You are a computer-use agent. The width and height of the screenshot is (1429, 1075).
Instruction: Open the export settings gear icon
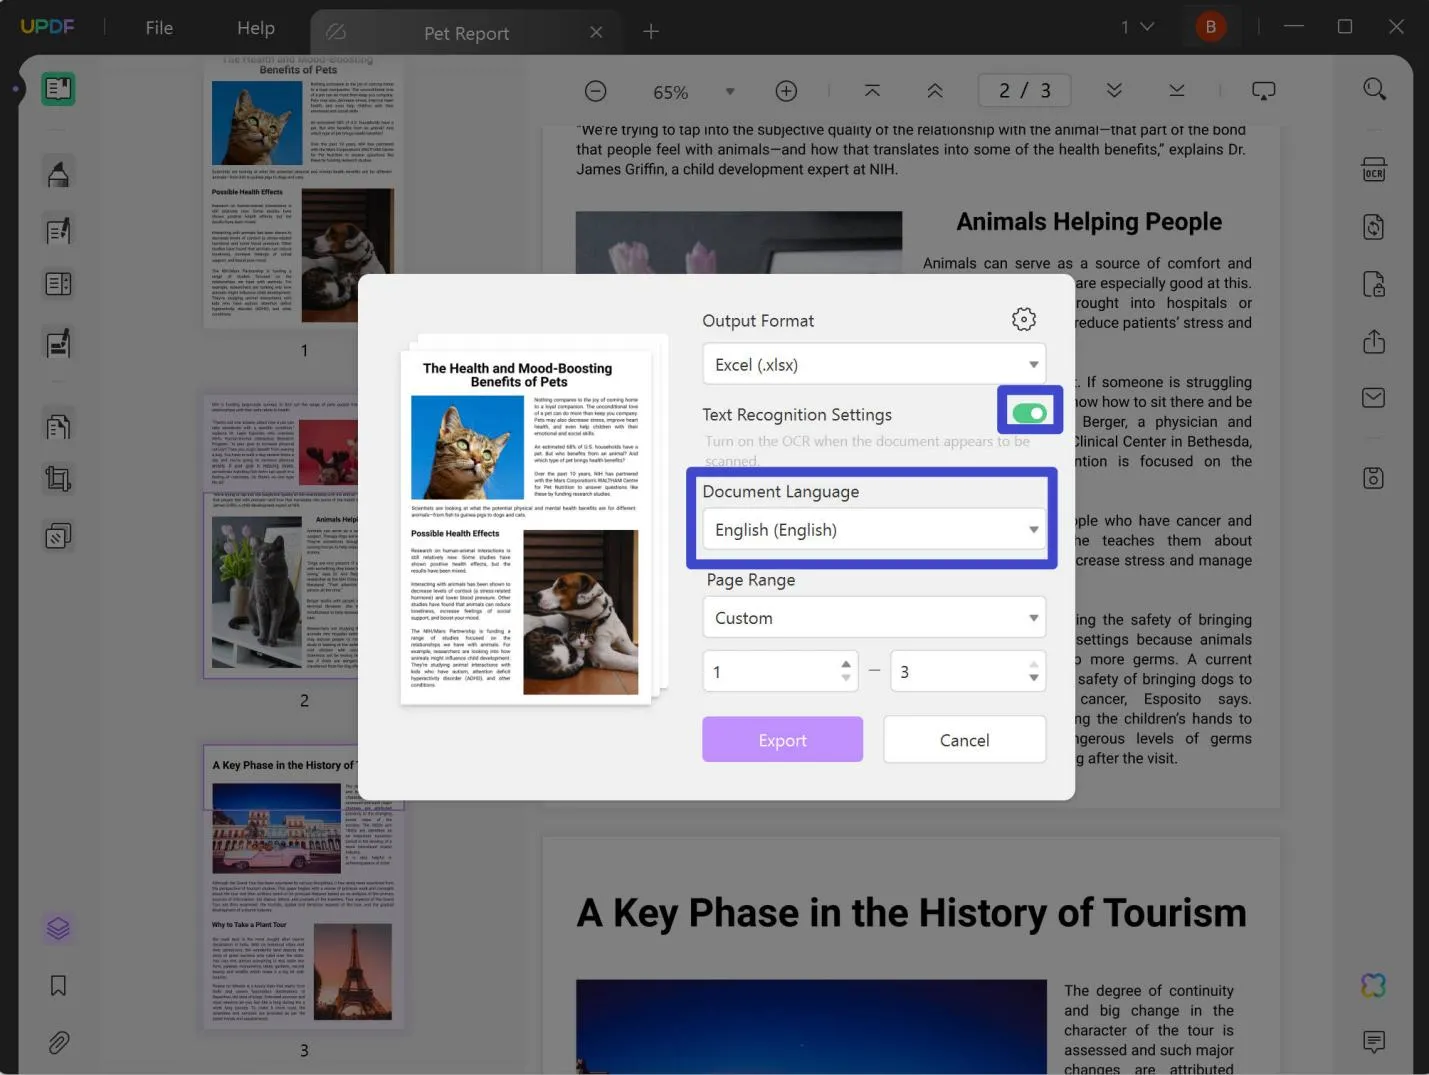(1023, 320)
